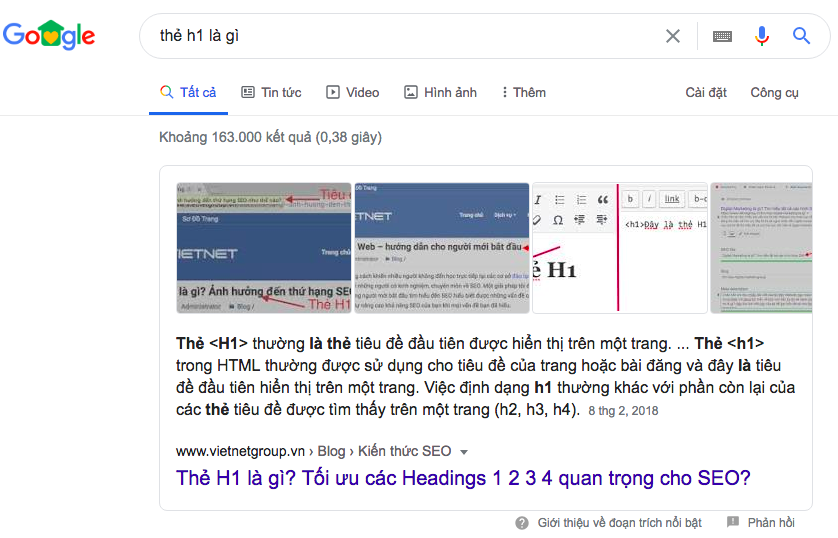This screenshot has width=838, height=538.
Task: Start voice search with microphone icon
Action: pos(762,36)
